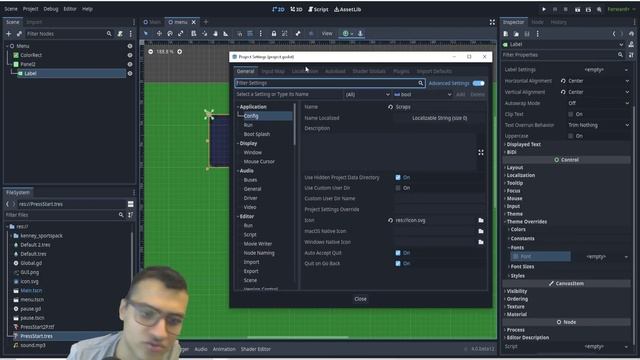Switch to the 3D workspace

point(296,9)
